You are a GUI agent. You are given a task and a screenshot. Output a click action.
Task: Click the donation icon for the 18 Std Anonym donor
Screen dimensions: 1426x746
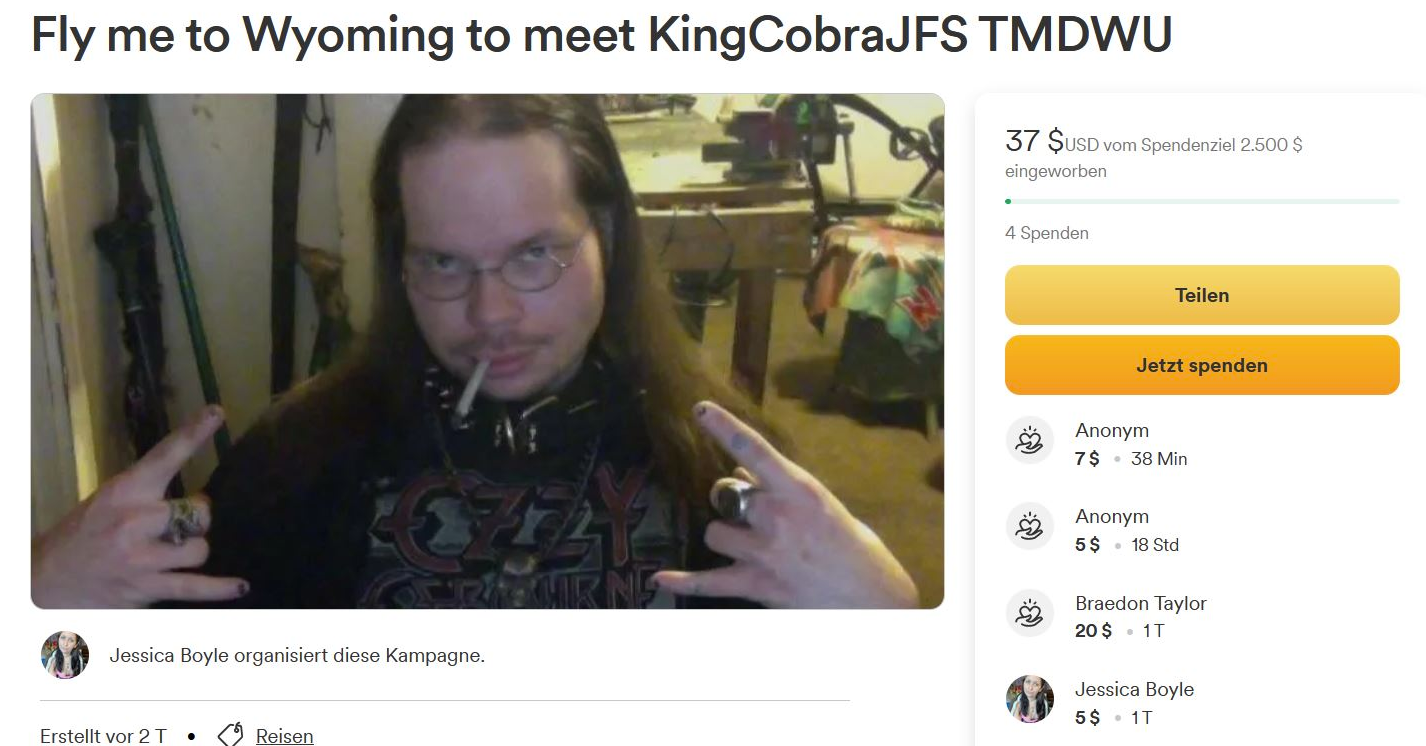(x=1029, y=527)
